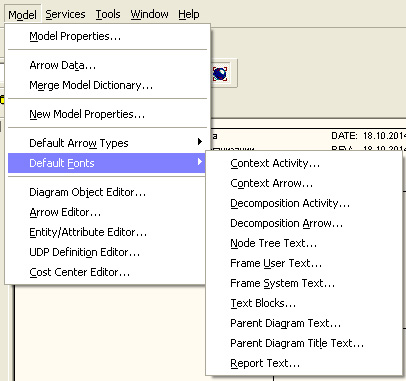
Task: Select Decomposition Activity... font
Action: point(304,203)
